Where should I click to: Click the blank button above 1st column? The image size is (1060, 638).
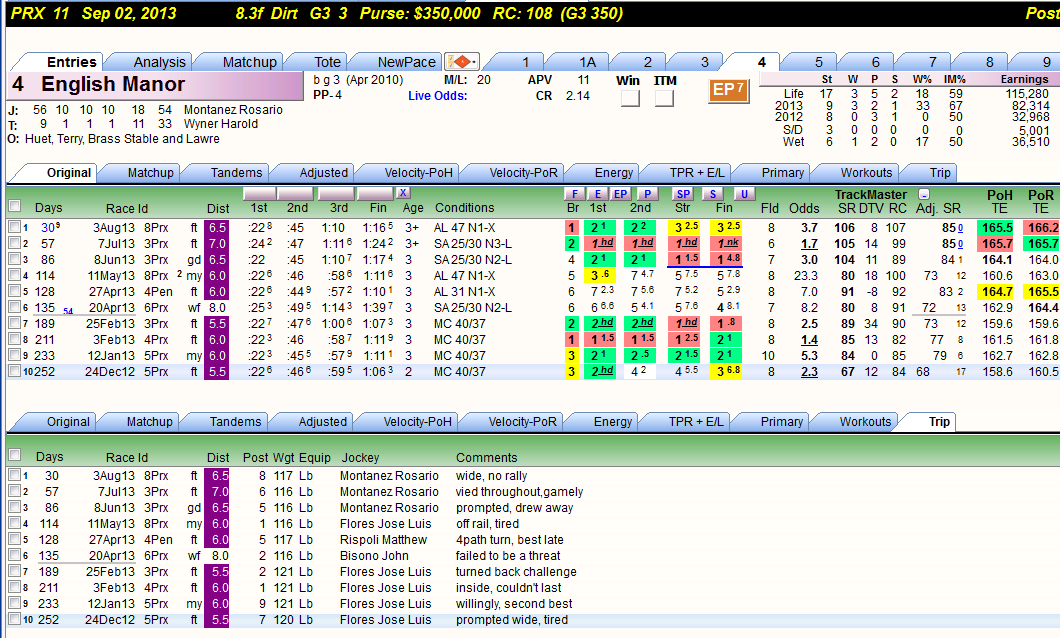(259, 194)
